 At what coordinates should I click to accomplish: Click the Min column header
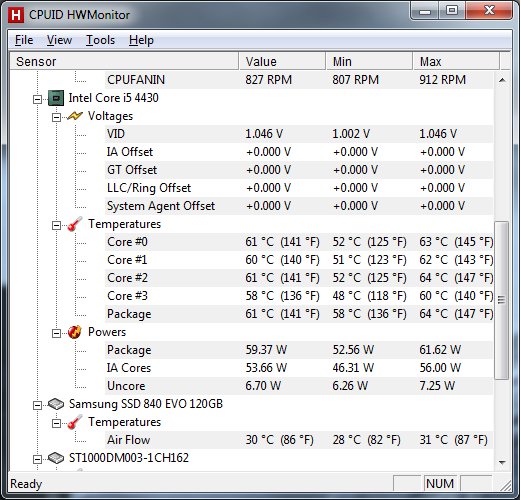point(369,61)
